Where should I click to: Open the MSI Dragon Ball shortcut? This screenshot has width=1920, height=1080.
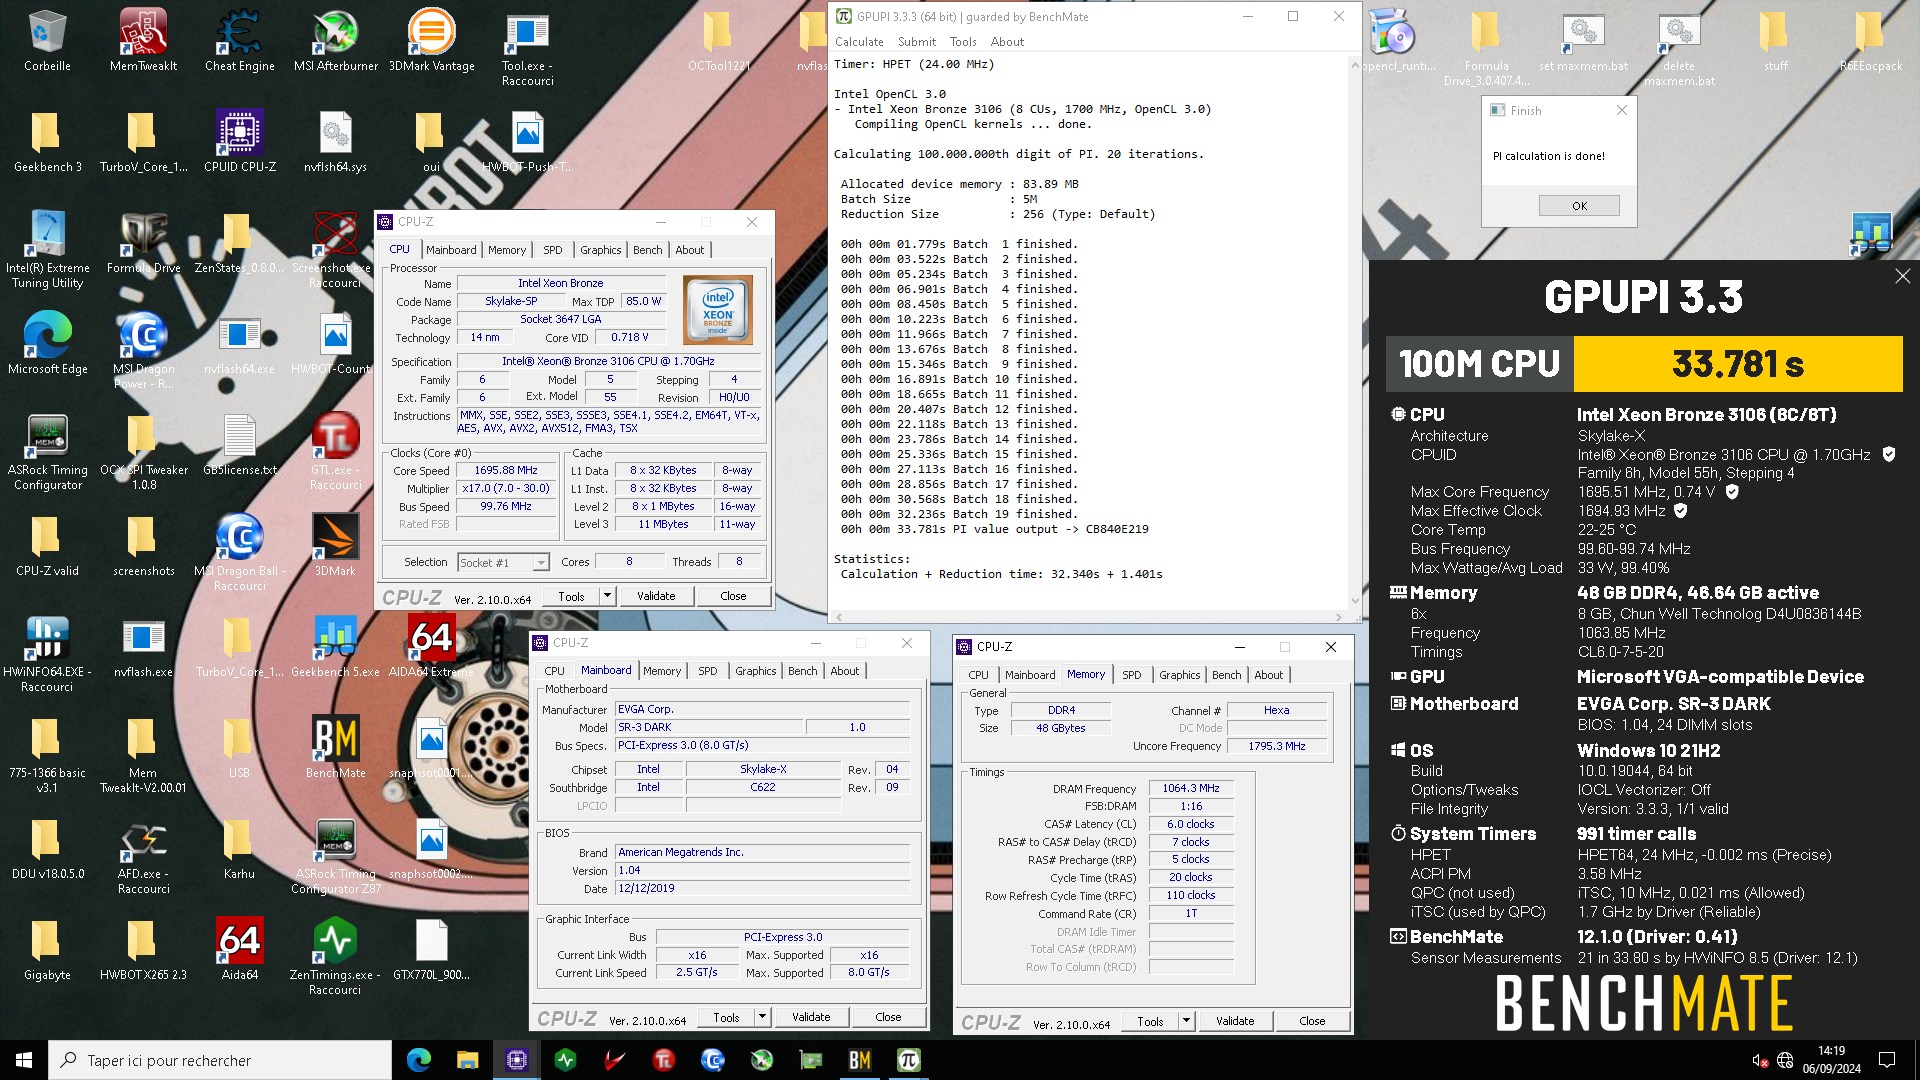pos(239,553)
